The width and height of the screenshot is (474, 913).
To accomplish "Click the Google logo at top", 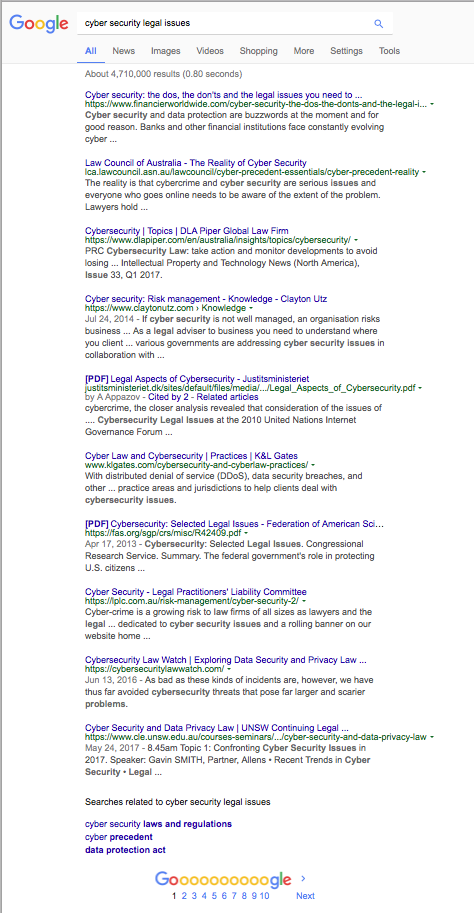I will (x=38, y=23).
